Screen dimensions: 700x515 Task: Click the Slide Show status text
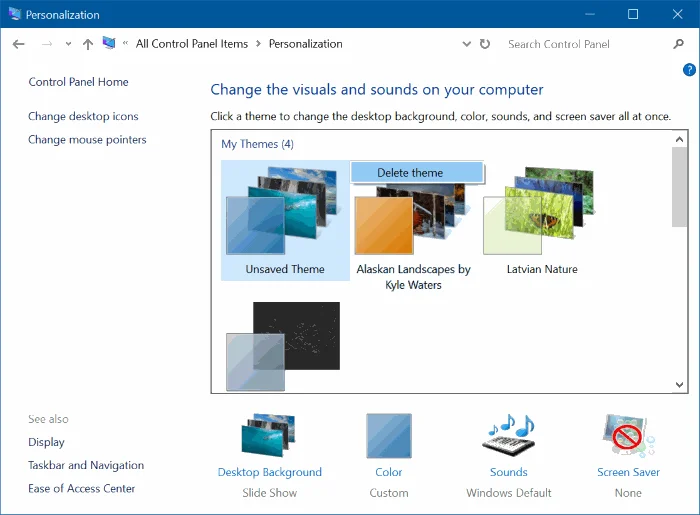click(270, 493)
